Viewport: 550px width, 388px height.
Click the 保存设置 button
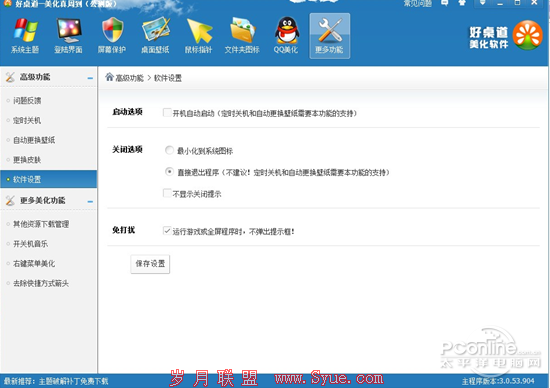[150, 264]
